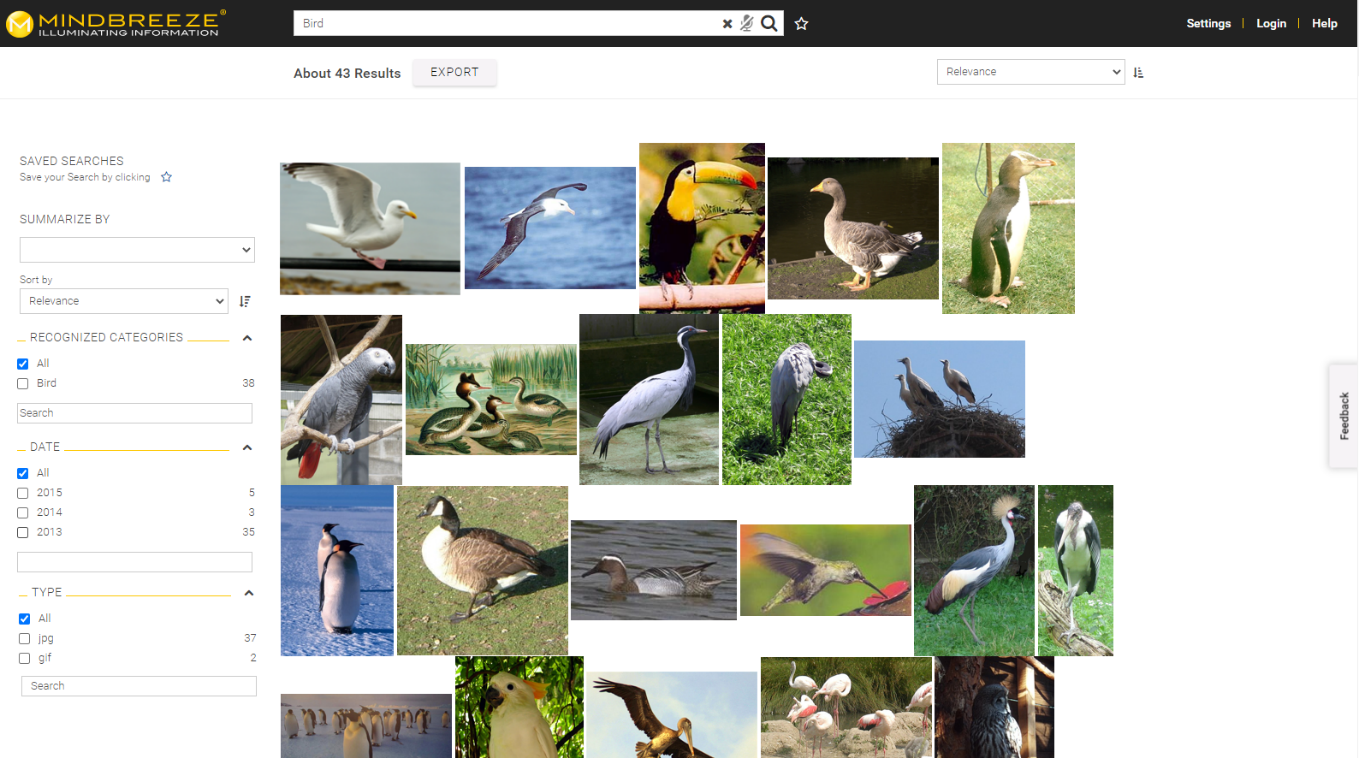Image resolution: width=1359 pixels, height=758 pixels.
Task: Check the Bird category checkbox
Action: point(23,384)
